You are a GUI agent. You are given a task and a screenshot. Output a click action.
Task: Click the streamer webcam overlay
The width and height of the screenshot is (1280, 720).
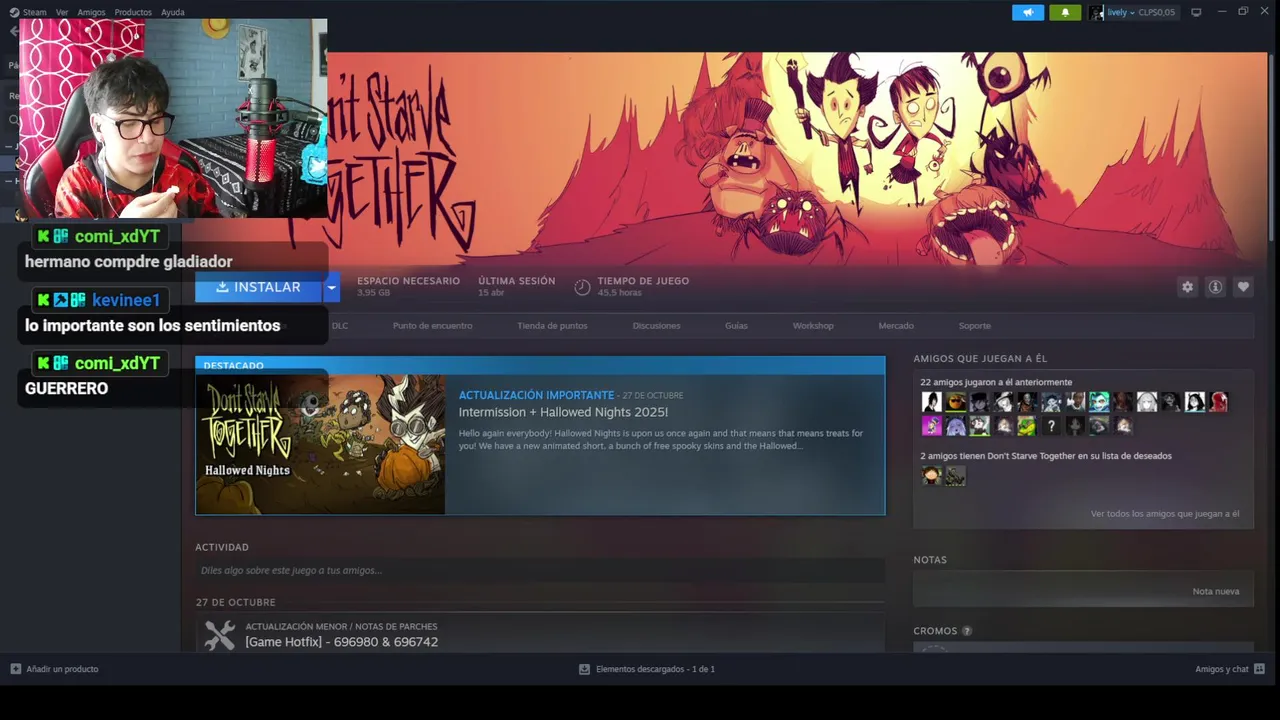coord(173,118)
